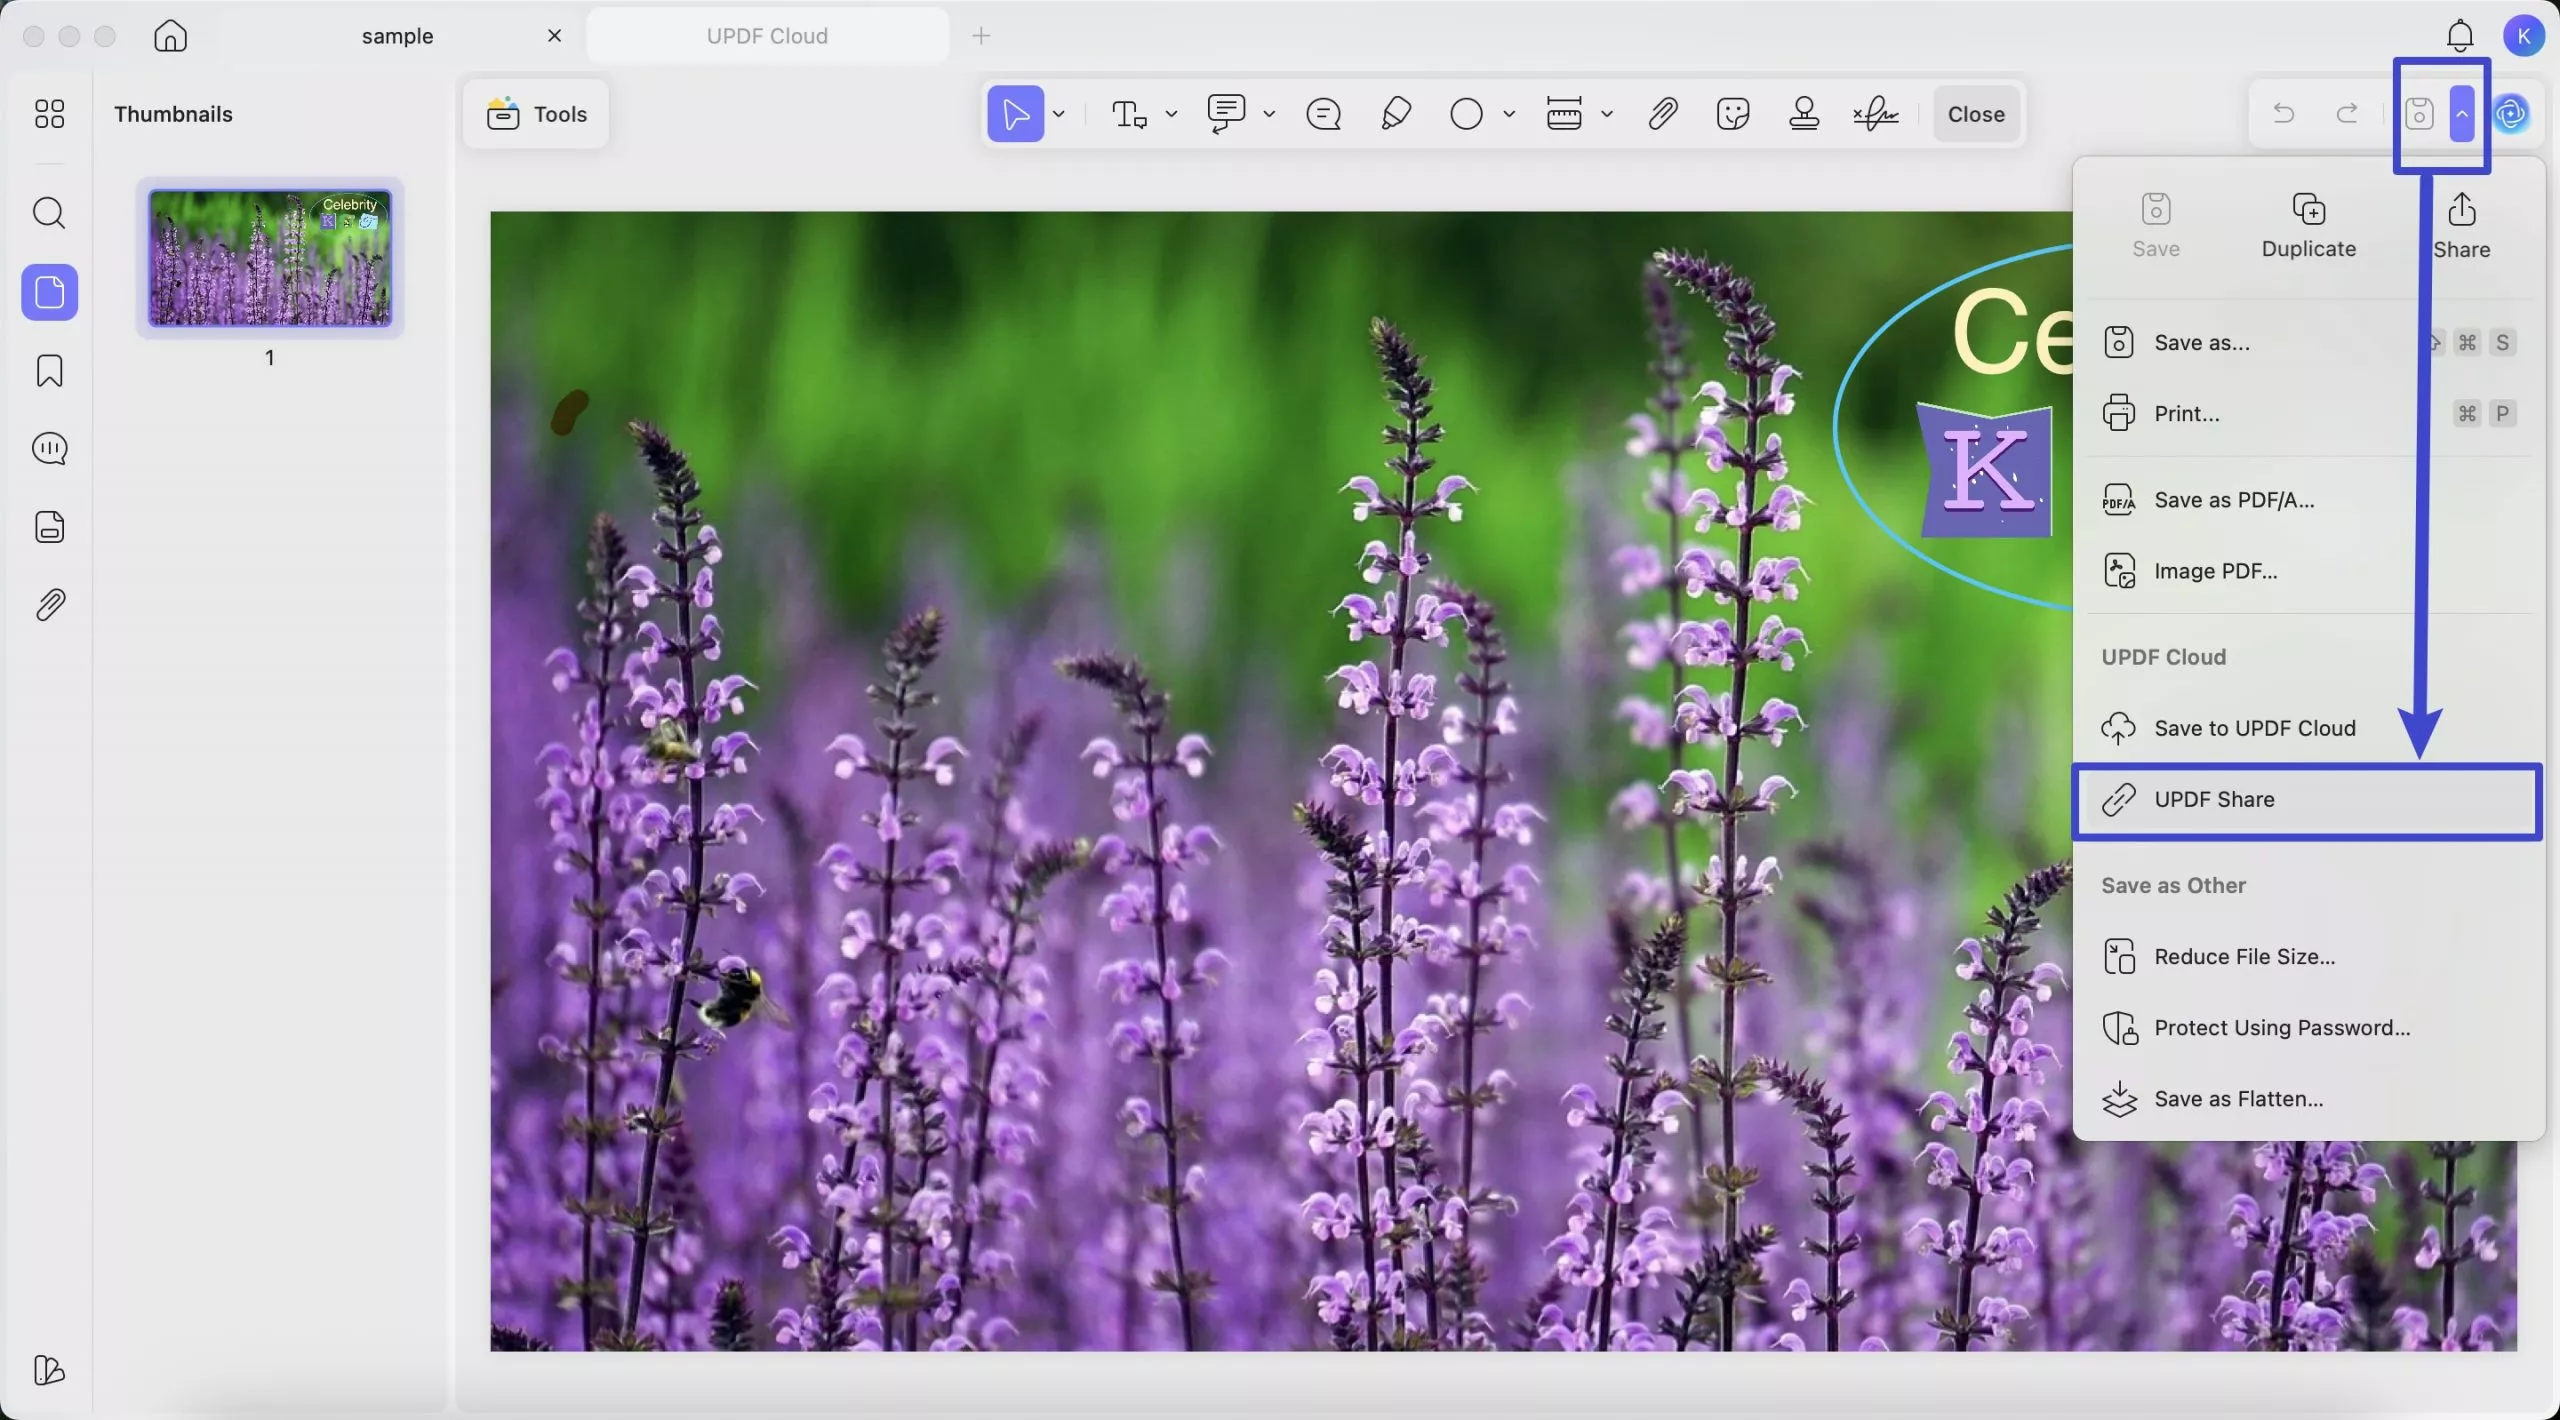Select the sticky note eraser-like comment icon

1323,114
